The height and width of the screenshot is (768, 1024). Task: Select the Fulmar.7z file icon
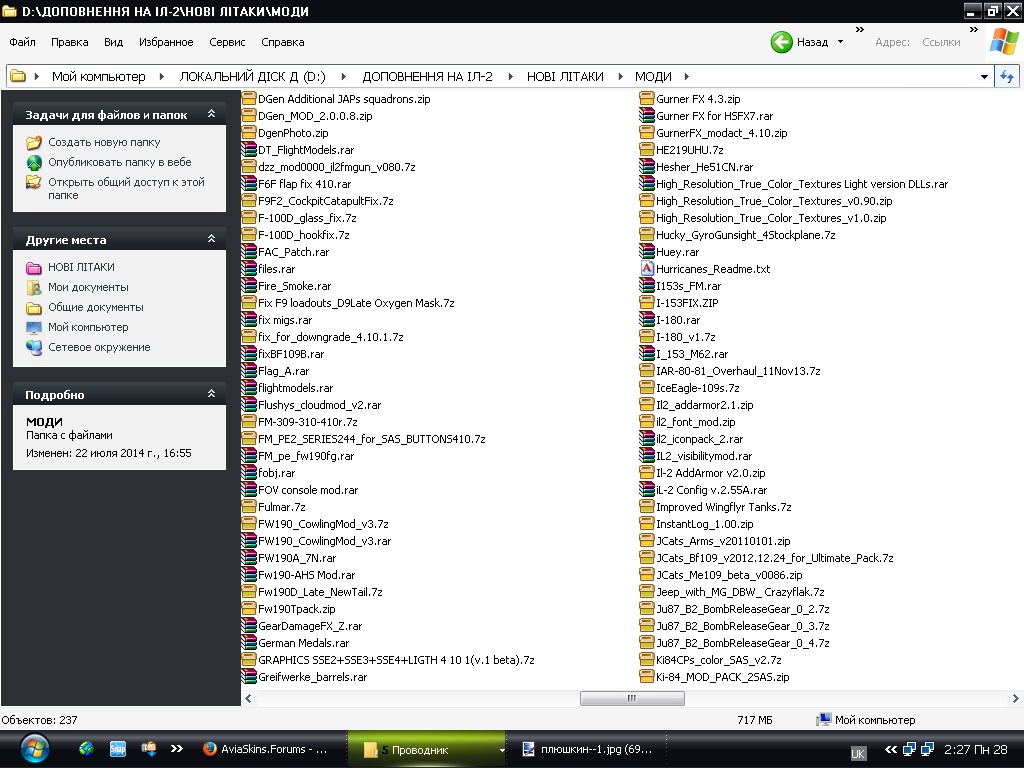249,507
